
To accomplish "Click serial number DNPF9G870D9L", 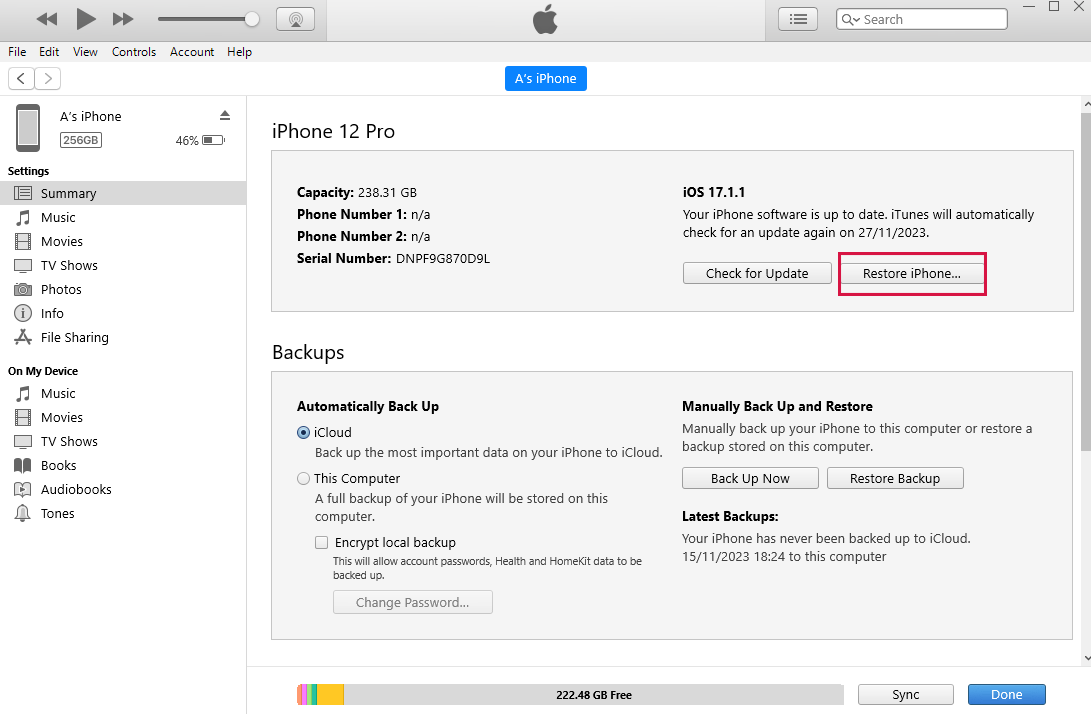I will tap(443, 259).
